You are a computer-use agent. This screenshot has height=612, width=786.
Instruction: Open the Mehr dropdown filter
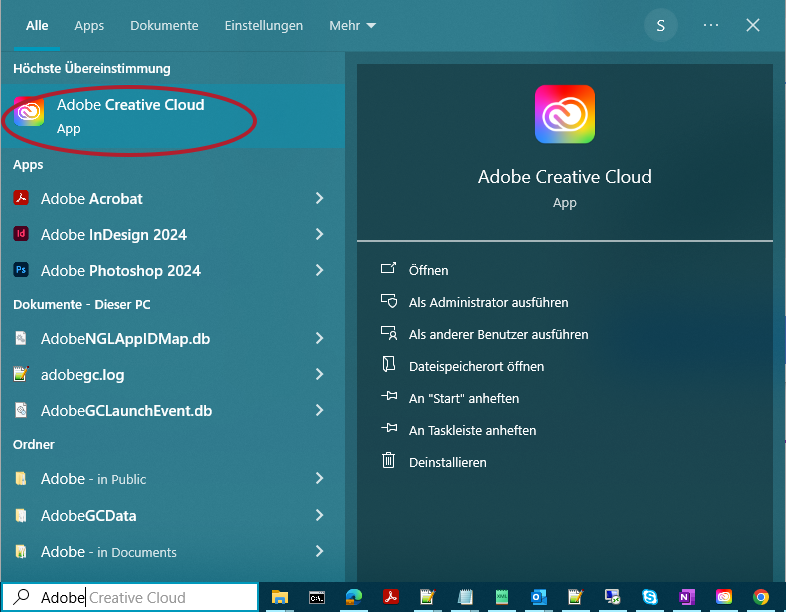[x=352, y=26]
